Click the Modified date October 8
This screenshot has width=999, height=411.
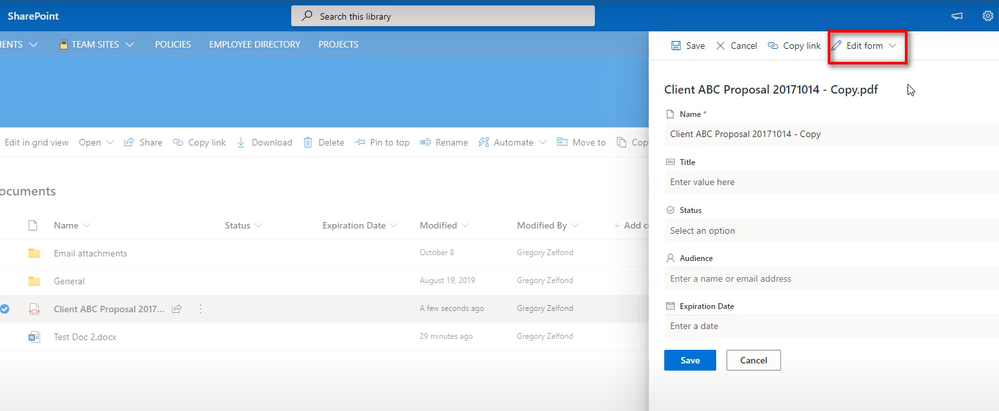point(437,252)
